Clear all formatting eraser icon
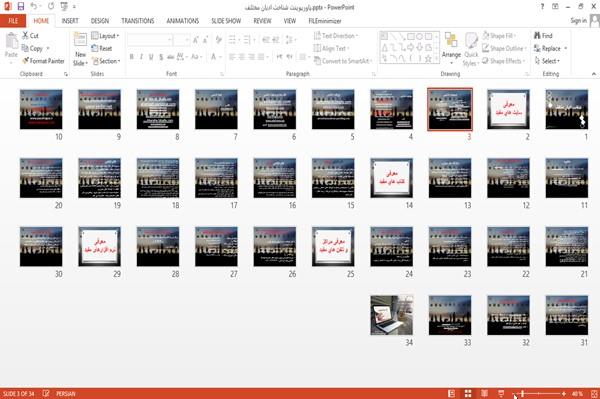Viewport: 600px width, 399px height. point(218,40)
